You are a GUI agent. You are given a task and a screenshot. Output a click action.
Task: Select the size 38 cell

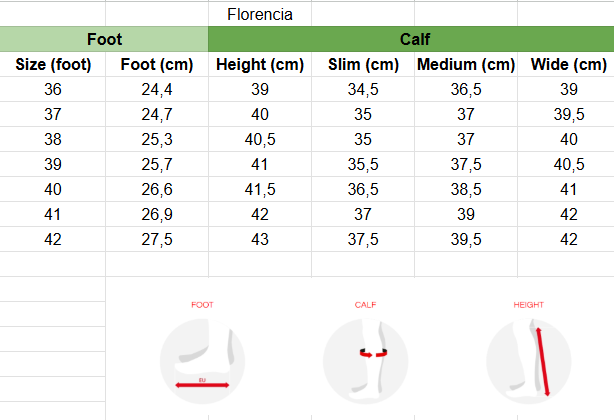tap(53, 140)
